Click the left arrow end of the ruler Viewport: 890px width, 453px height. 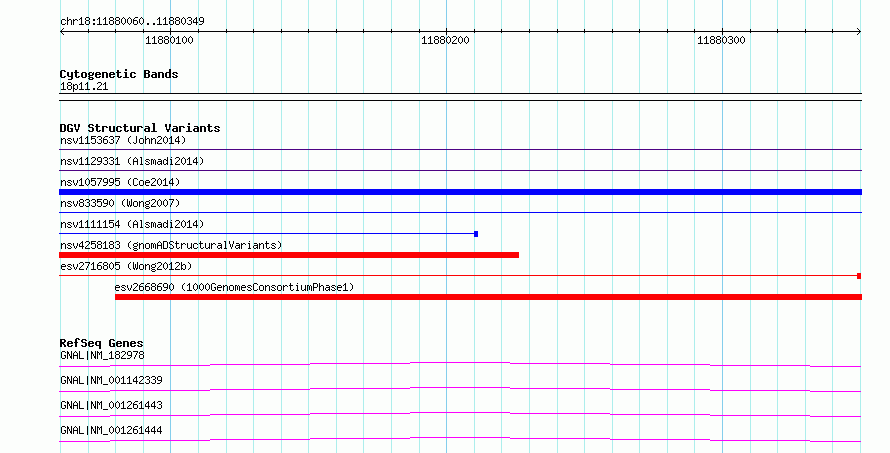pyautogui.click(x=62, y=31)
